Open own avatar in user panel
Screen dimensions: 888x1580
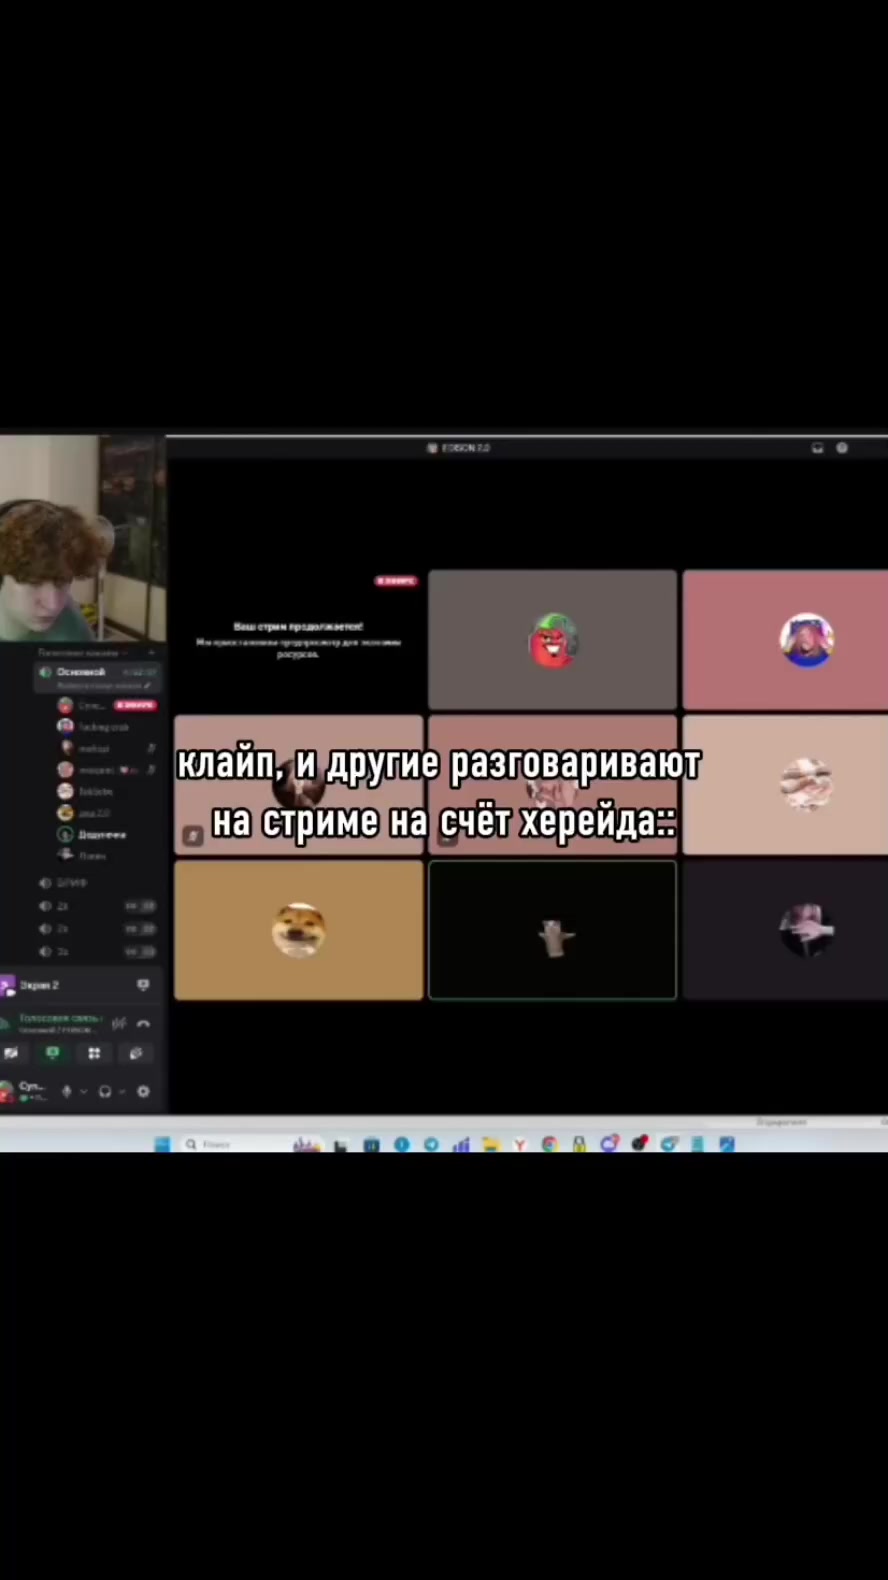[x=7, y=1091]
